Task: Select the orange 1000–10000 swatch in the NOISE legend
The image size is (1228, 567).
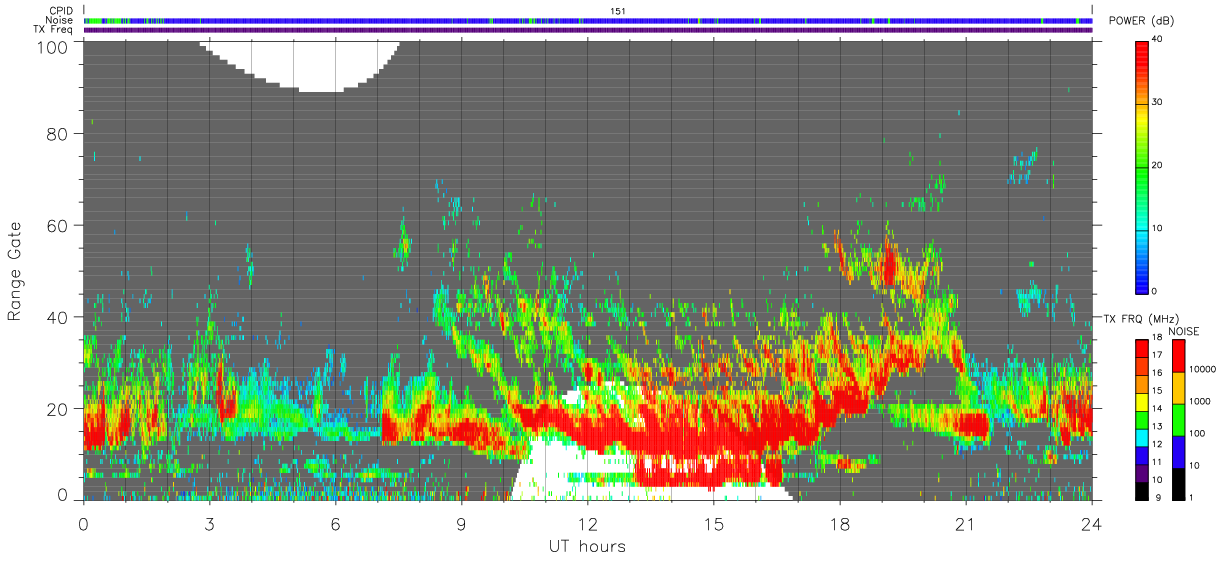Action: tap(1177, 387)
